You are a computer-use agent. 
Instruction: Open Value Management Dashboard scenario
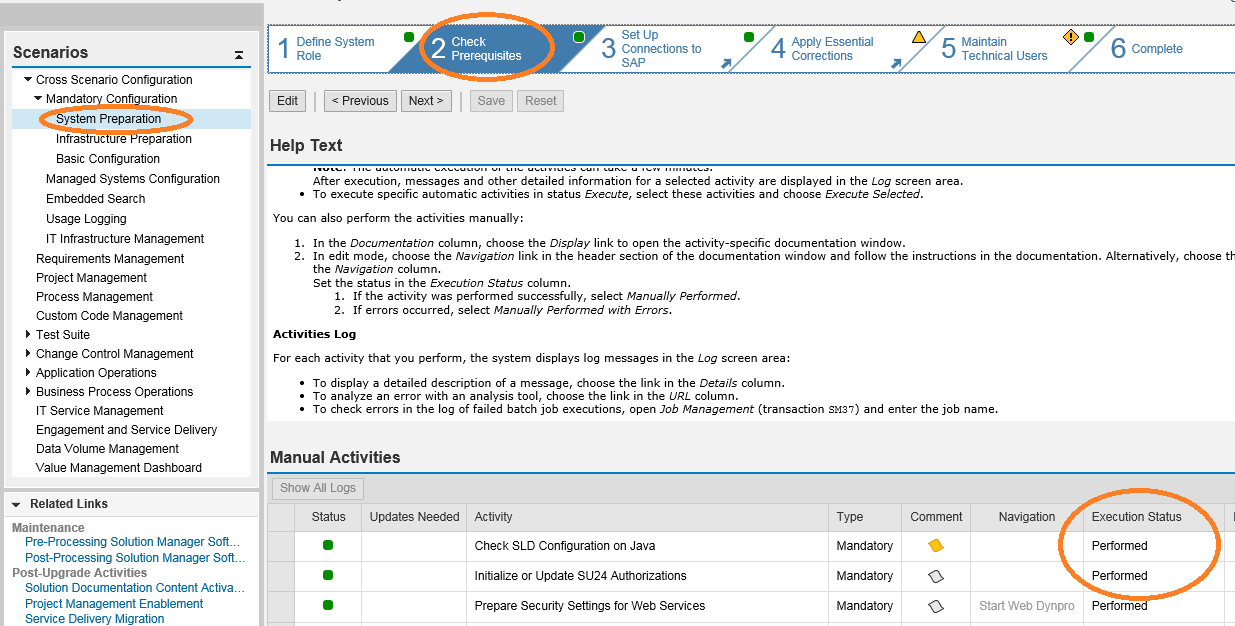(119, 468)
